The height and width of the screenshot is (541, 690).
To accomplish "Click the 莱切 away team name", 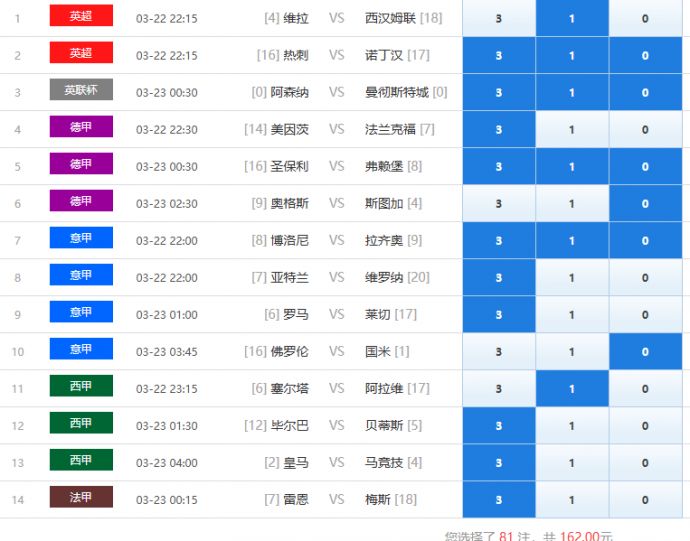I will 378,315.
